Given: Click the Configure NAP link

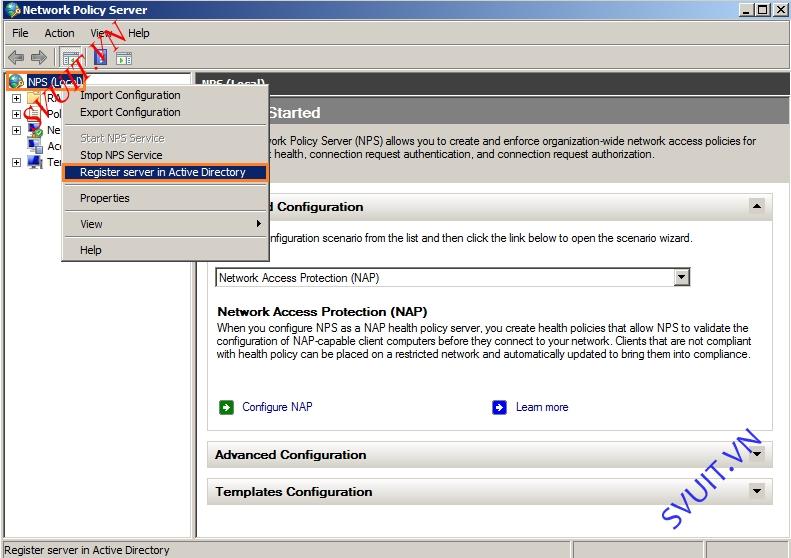Looking at the screenshot, I should coord(277,407).
